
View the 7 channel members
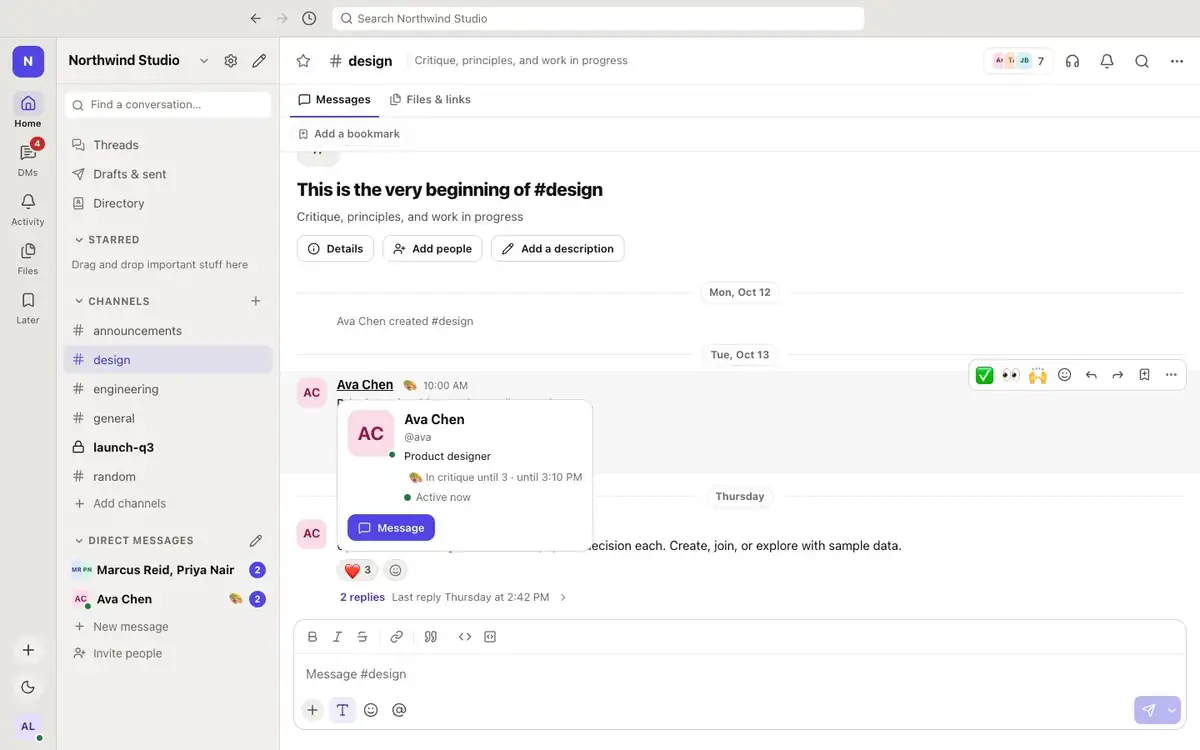pyautogui.click(x=1018, y=61)
